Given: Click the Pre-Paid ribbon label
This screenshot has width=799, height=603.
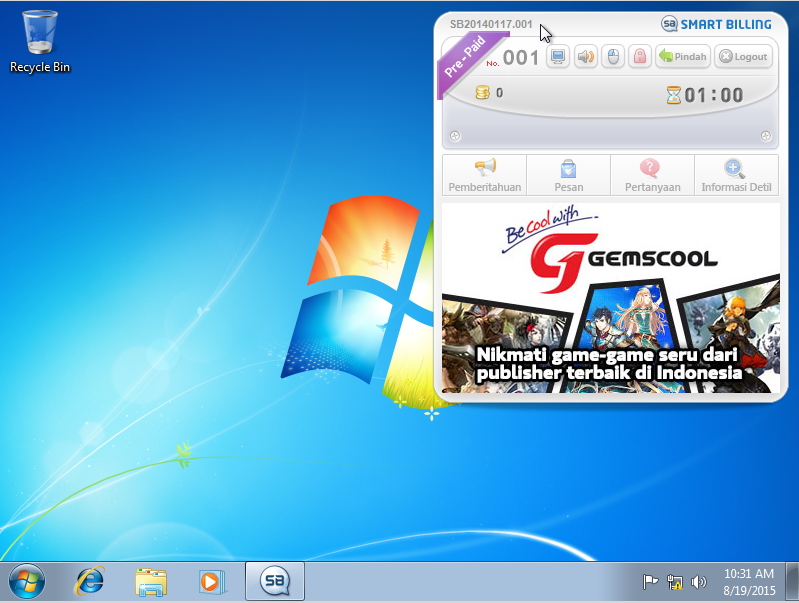Looking at the screenshot, I should click(x=464, y=57).
